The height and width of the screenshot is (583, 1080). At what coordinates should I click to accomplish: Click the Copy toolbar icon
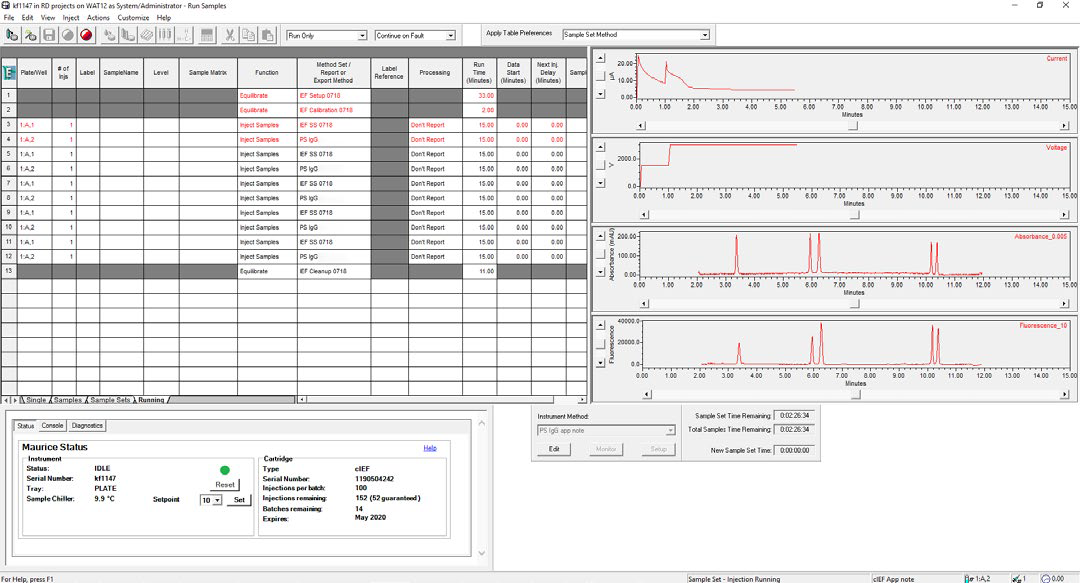point(246,34)
